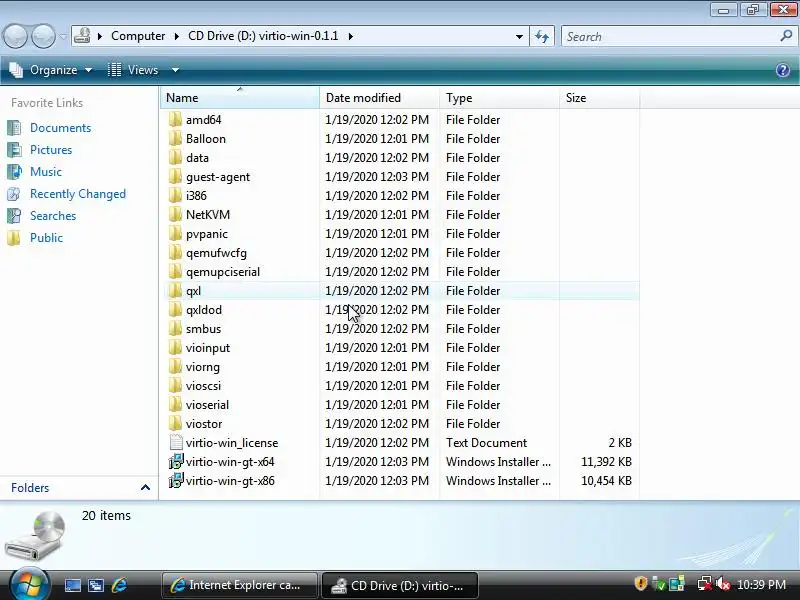Click Switch between windows quick launch icon
Image resolution: width=800 pixels, height=600 pixels.
click(x=96, y=585)
